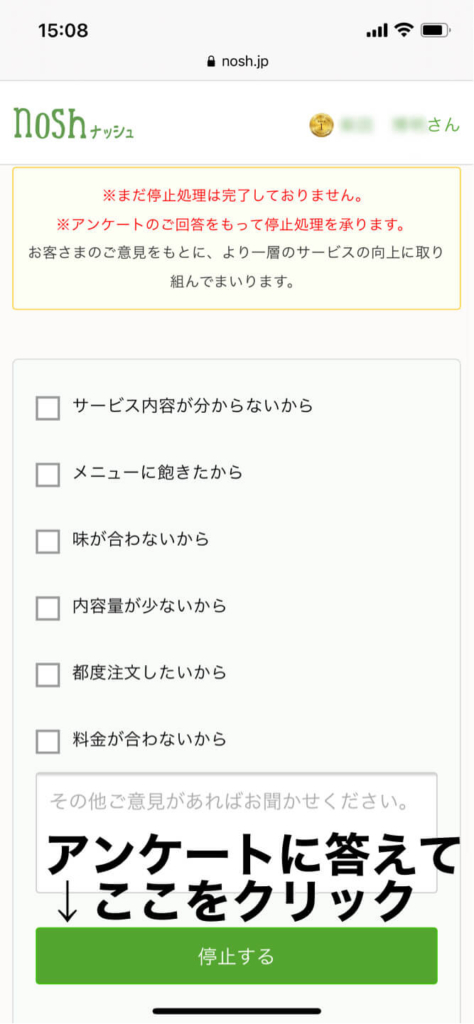This screenshot has width=474, height=1024.
Task: Tap the yellow notice box about 停止処理
Action: click(x=237, y=238)
